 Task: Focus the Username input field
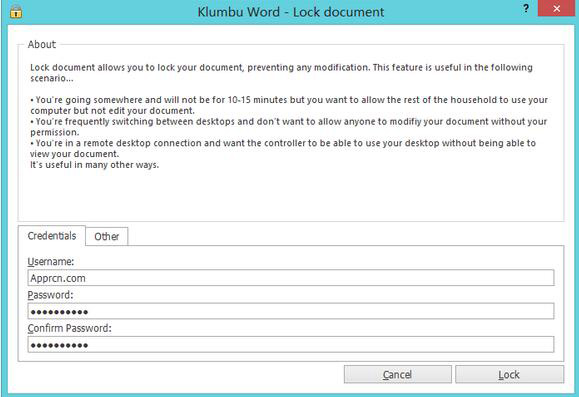coord(291,278)
